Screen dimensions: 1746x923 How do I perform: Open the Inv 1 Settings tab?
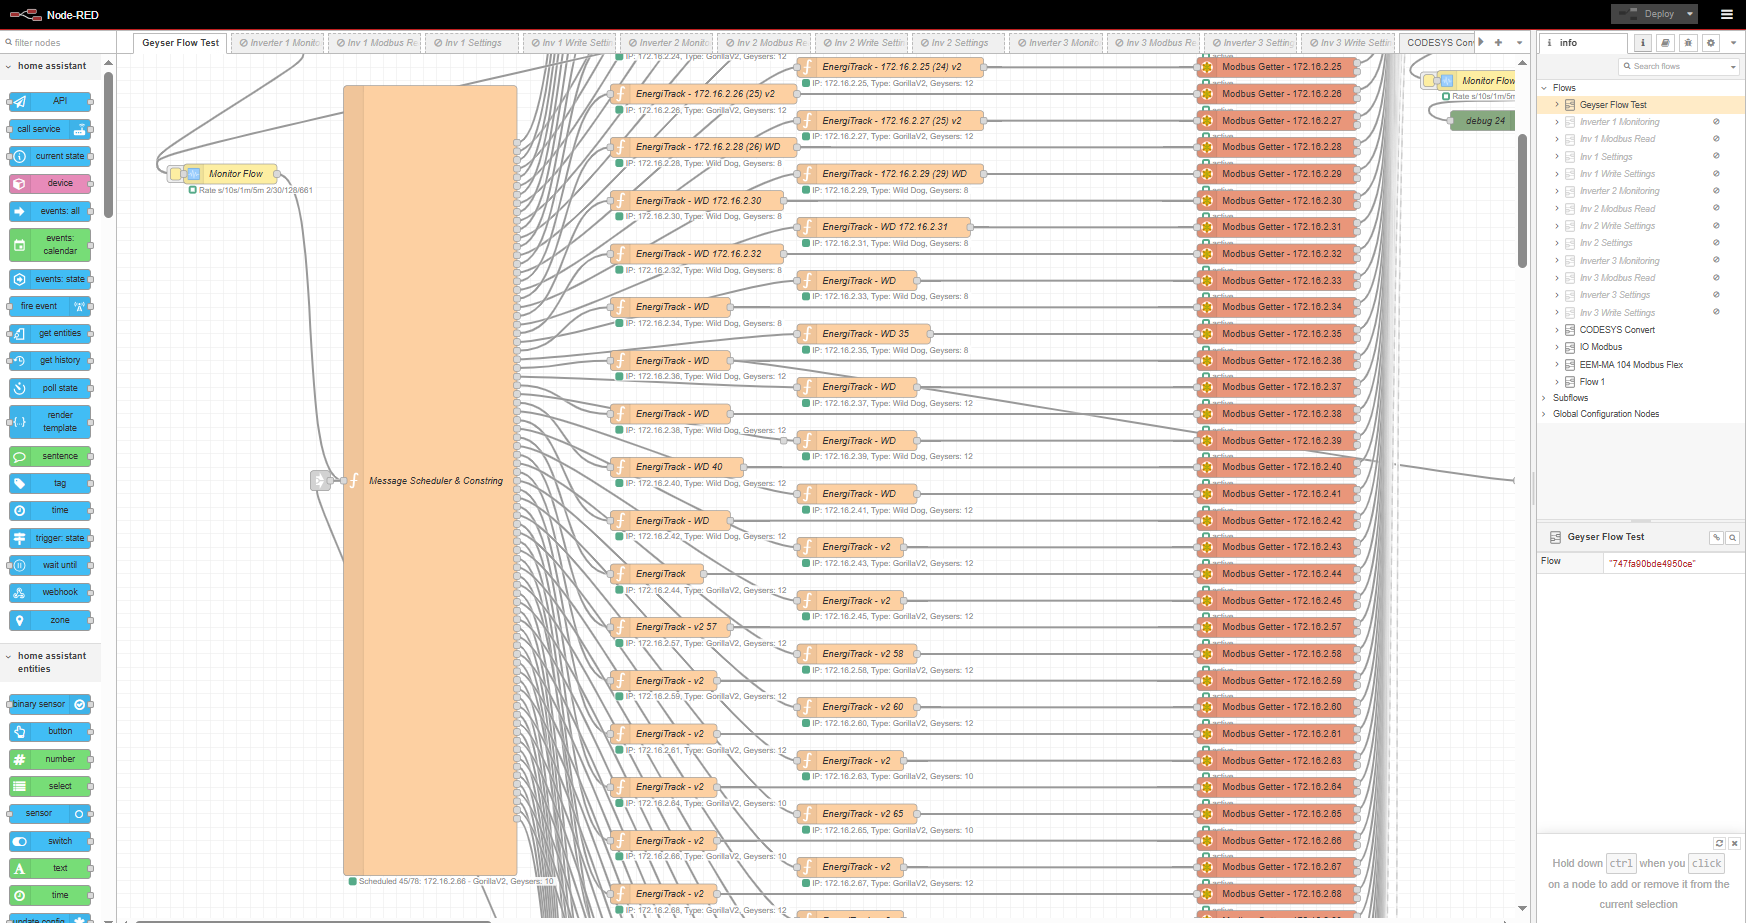click(472, 43)
